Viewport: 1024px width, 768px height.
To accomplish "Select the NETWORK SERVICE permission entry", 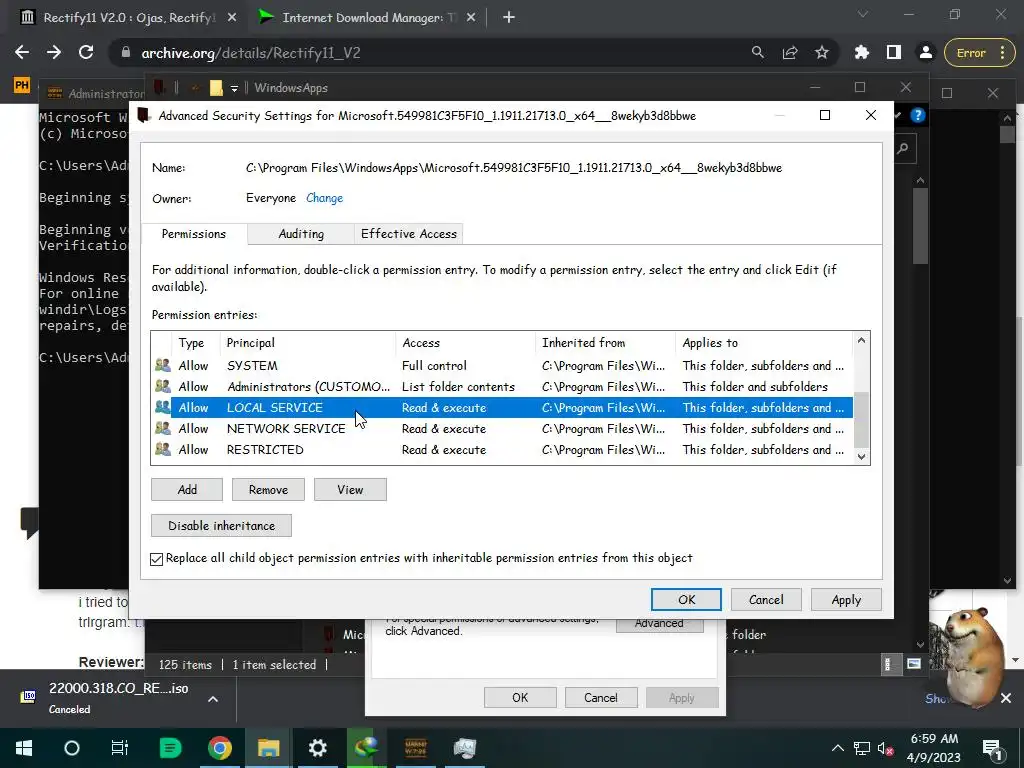I will click(x=502, y=428).
